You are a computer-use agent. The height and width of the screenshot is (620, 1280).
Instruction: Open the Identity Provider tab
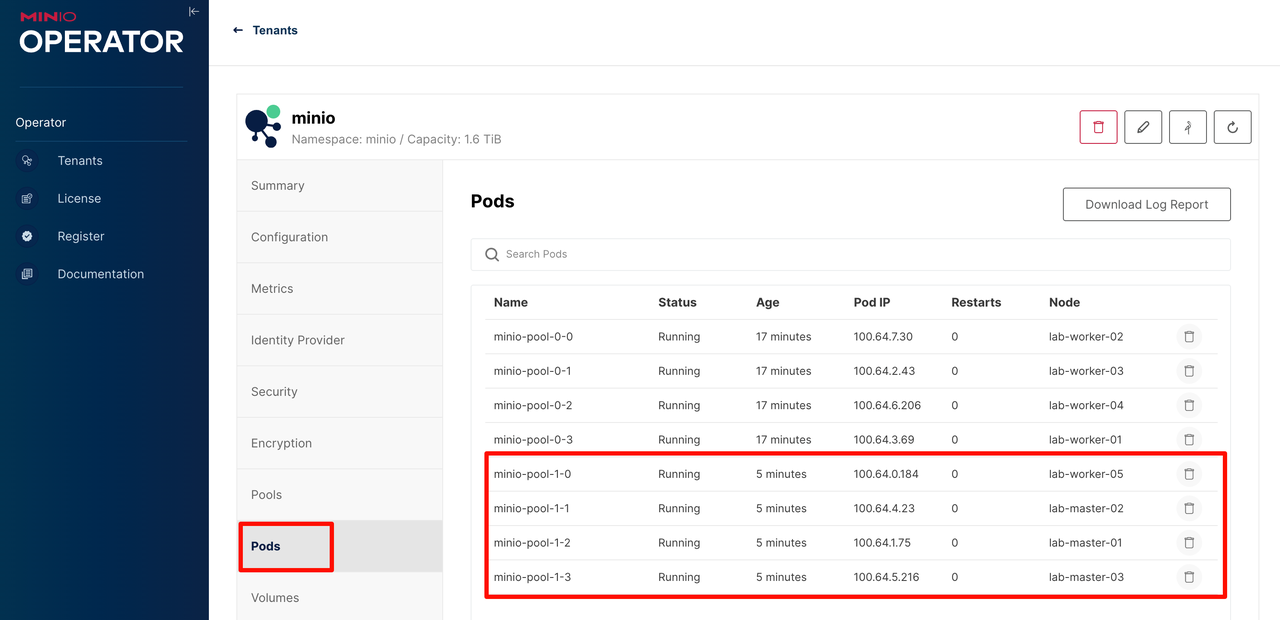(340, 340)
